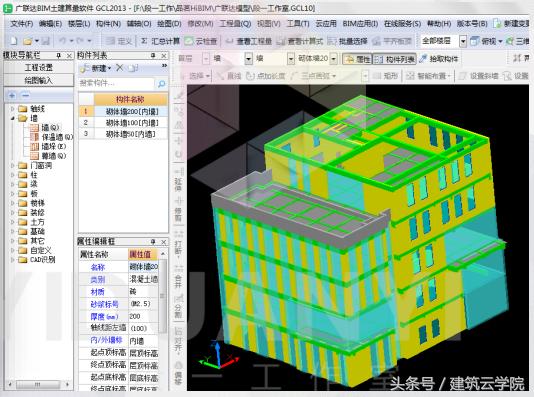Click the minus collapse-all icon in navigator
Image resolution: width=534 pixels, height=397 pixels.
click(x=26, y=95)
